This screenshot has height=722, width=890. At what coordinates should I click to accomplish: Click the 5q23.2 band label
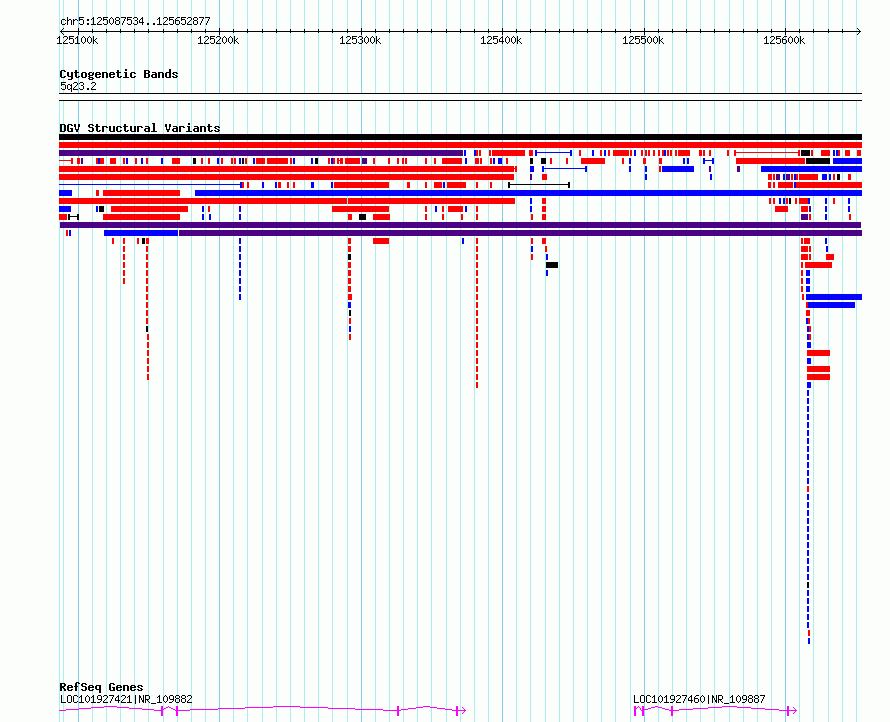point(78,86)
